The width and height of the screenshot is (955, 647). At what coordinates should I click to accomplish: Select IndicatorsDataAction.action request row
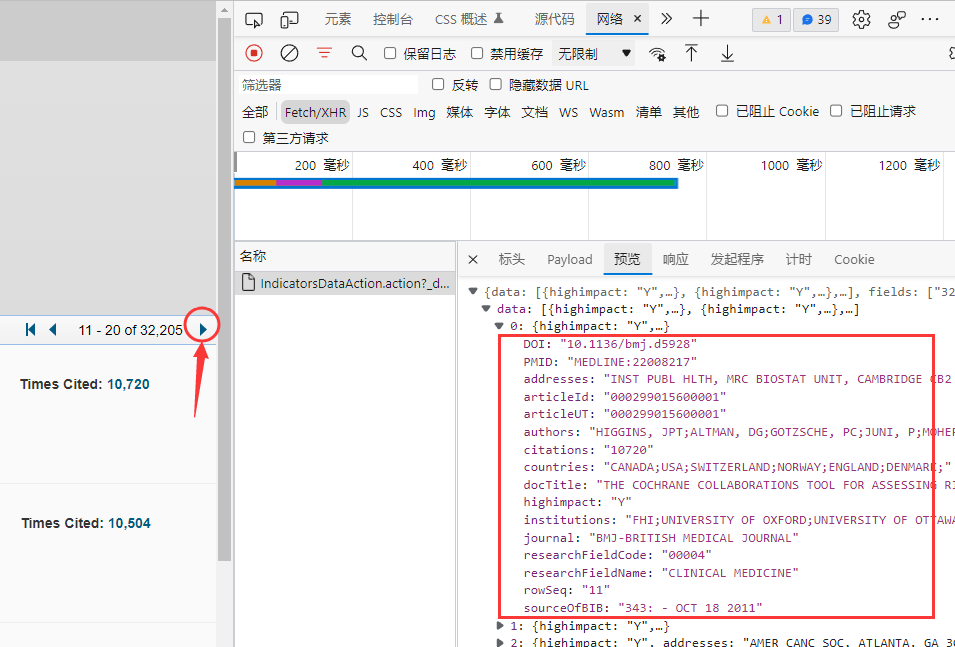345,283
